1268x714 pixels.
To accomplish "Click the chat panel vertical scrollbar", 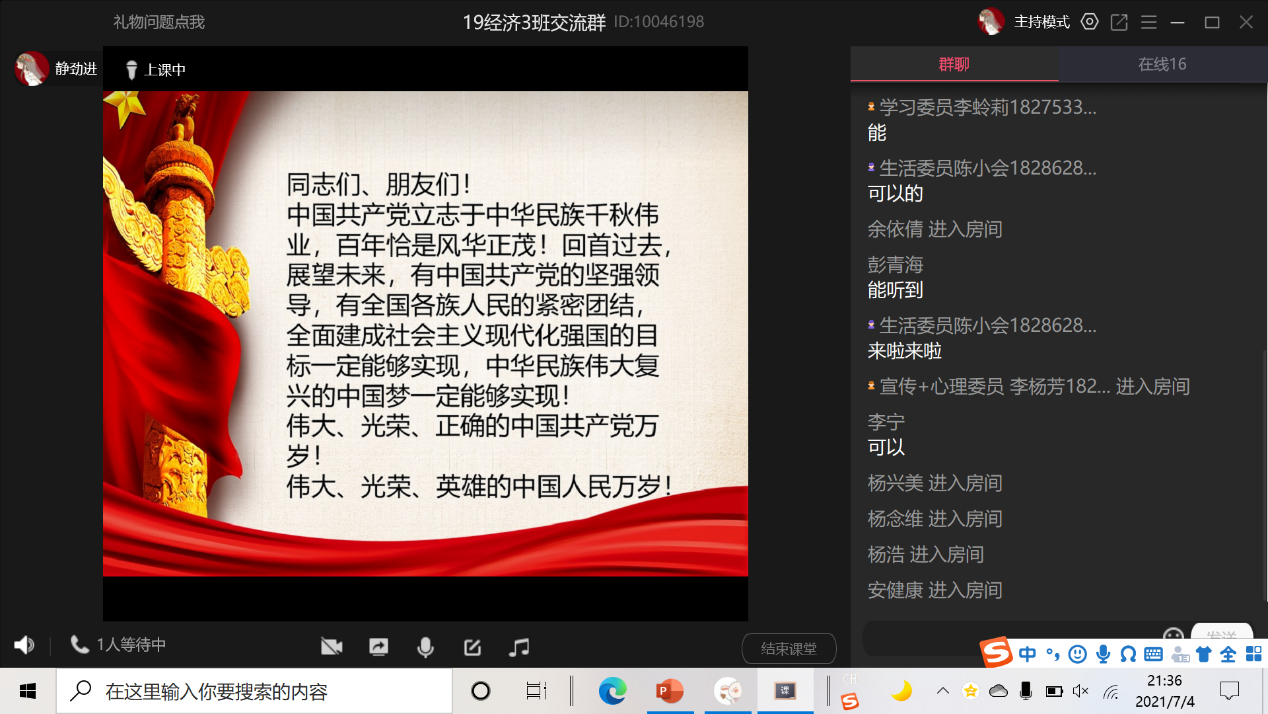I will click(1263, 350).
